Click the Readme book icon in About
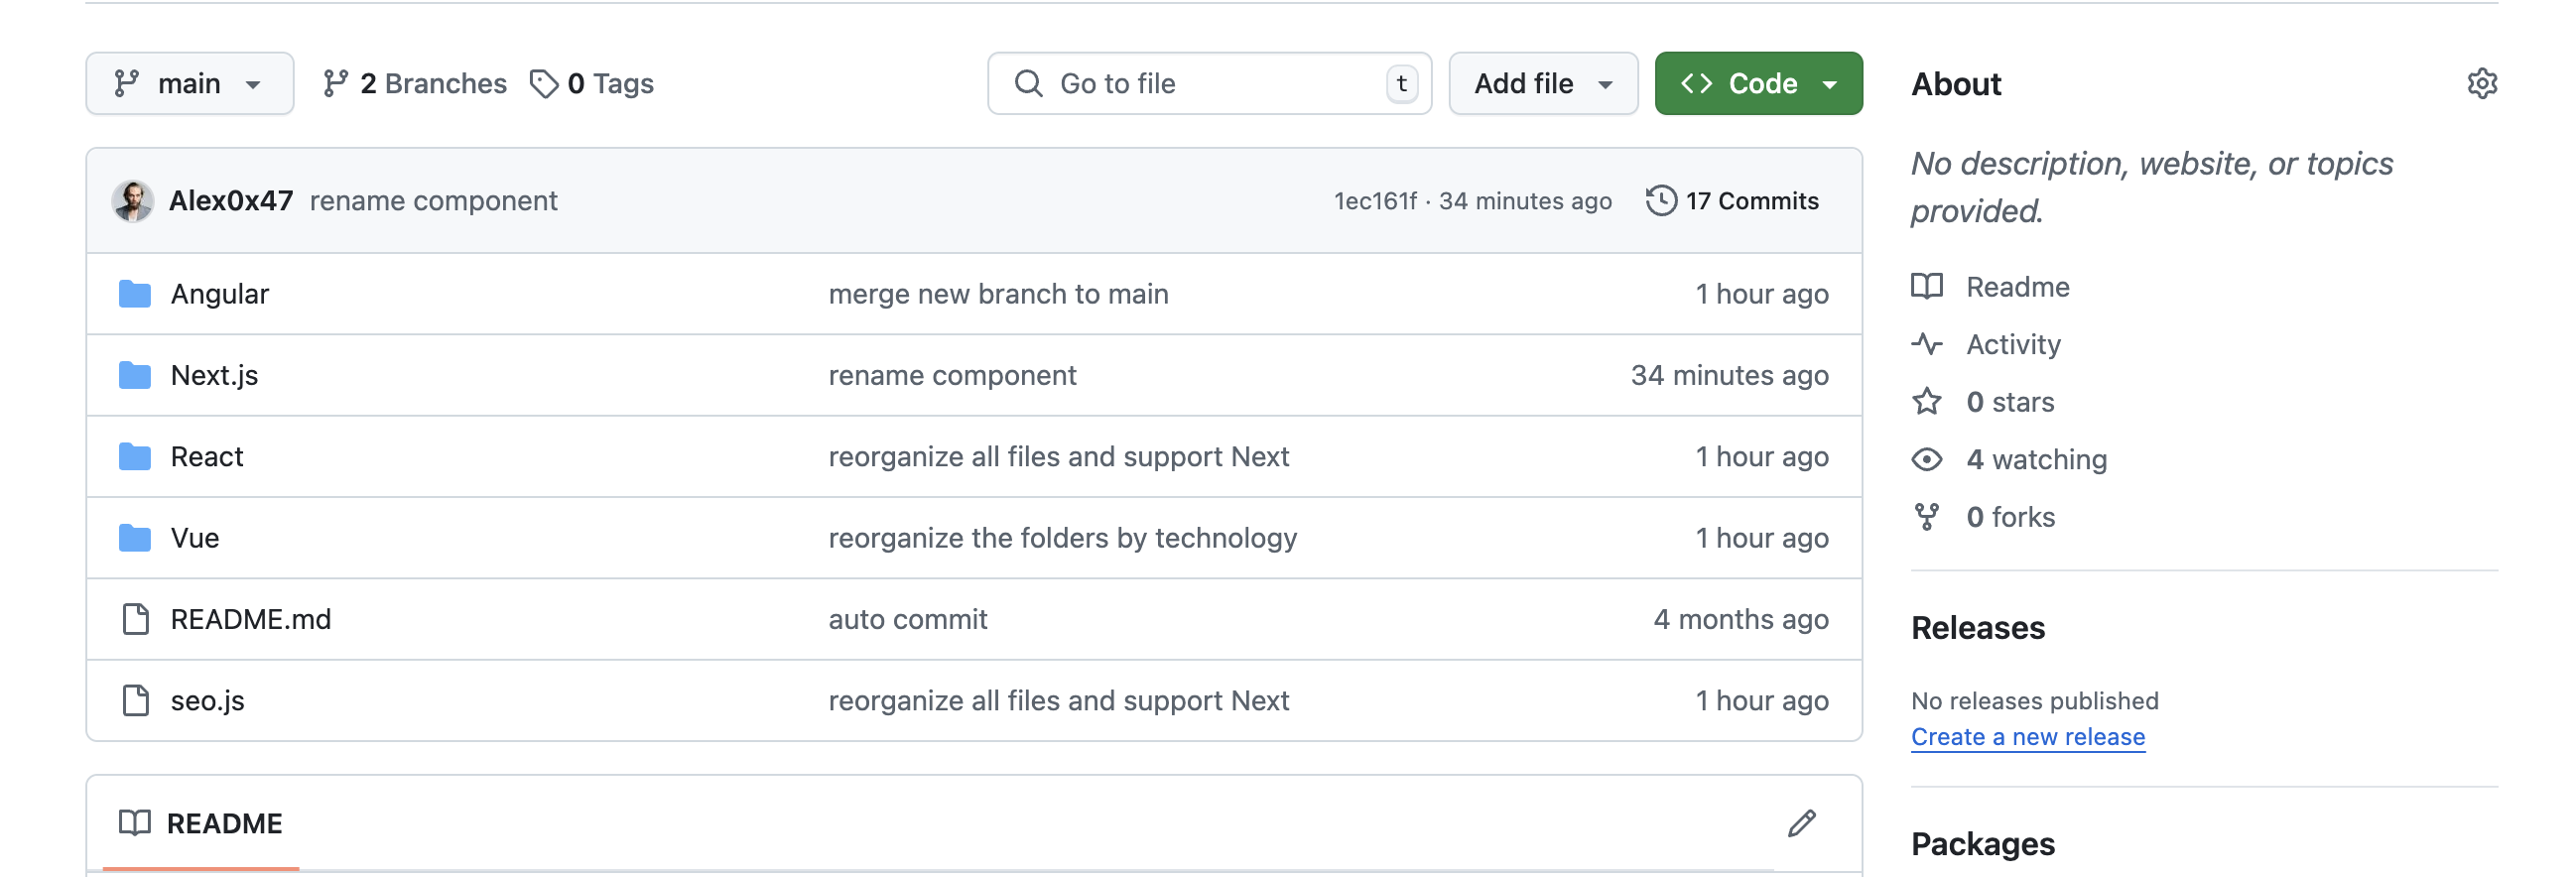Viewport: 2576px width, 877px height. tap(1926, 287)
